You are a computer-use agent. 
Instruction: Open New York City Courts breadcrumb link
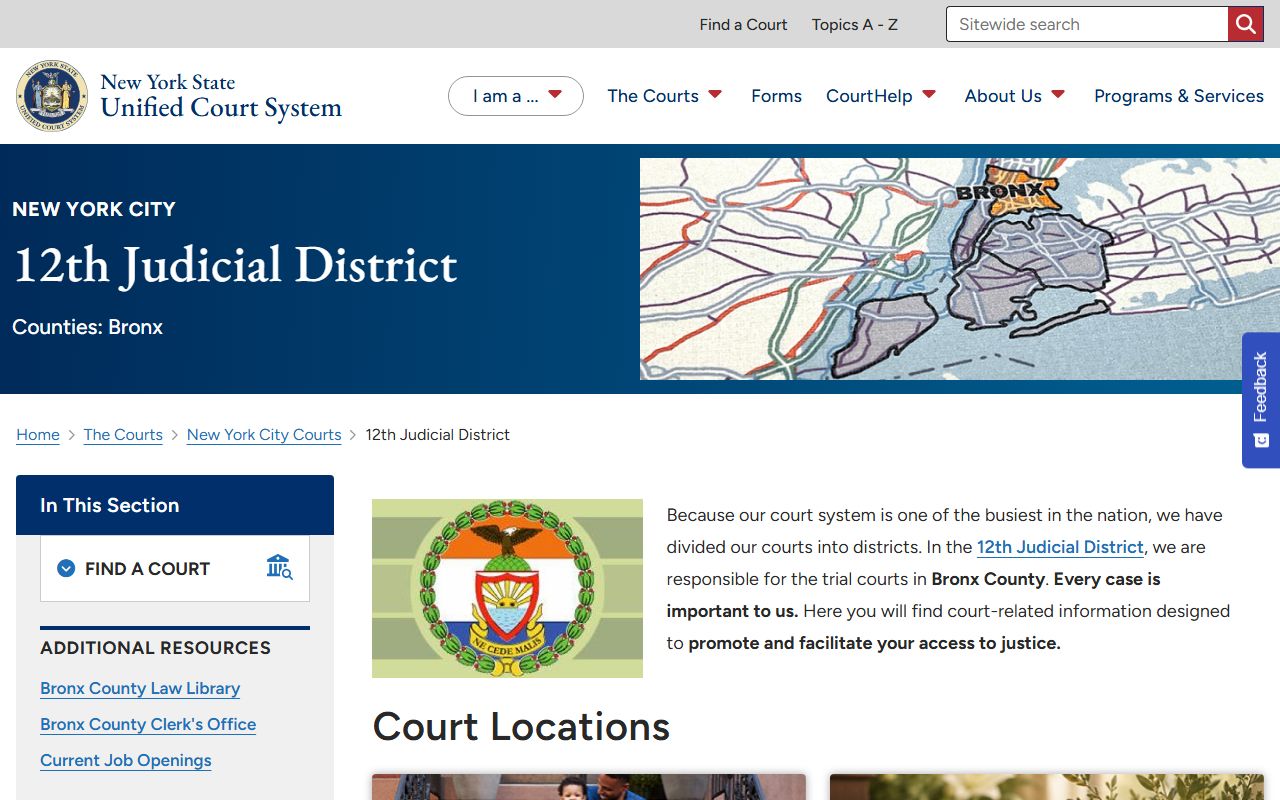[x=264, y=435]
